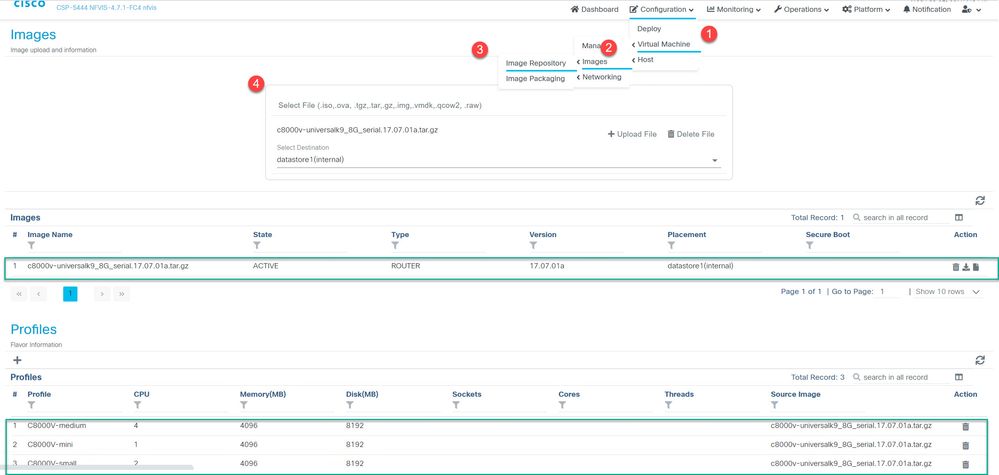Viewport: 999px width, 475px height.
Task: Open Notification in top navigation
Action: coord(927,10)
